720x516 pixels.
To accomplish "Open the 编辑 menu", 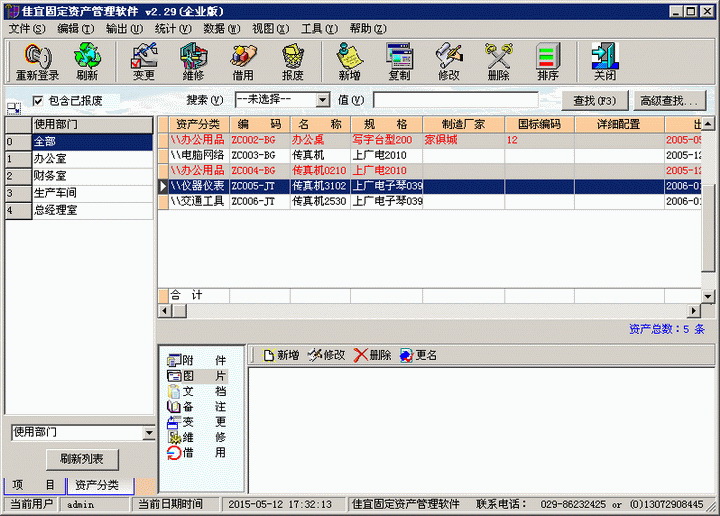I will click(x=75, y=28).
